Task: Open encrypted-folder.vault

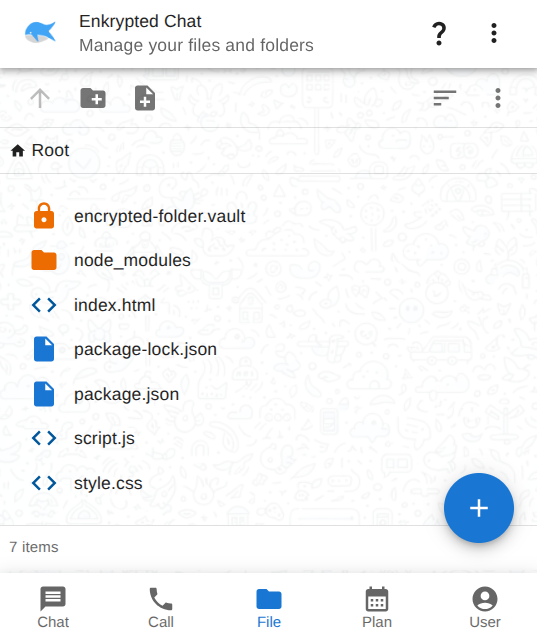Action: [x=159, y=216]
